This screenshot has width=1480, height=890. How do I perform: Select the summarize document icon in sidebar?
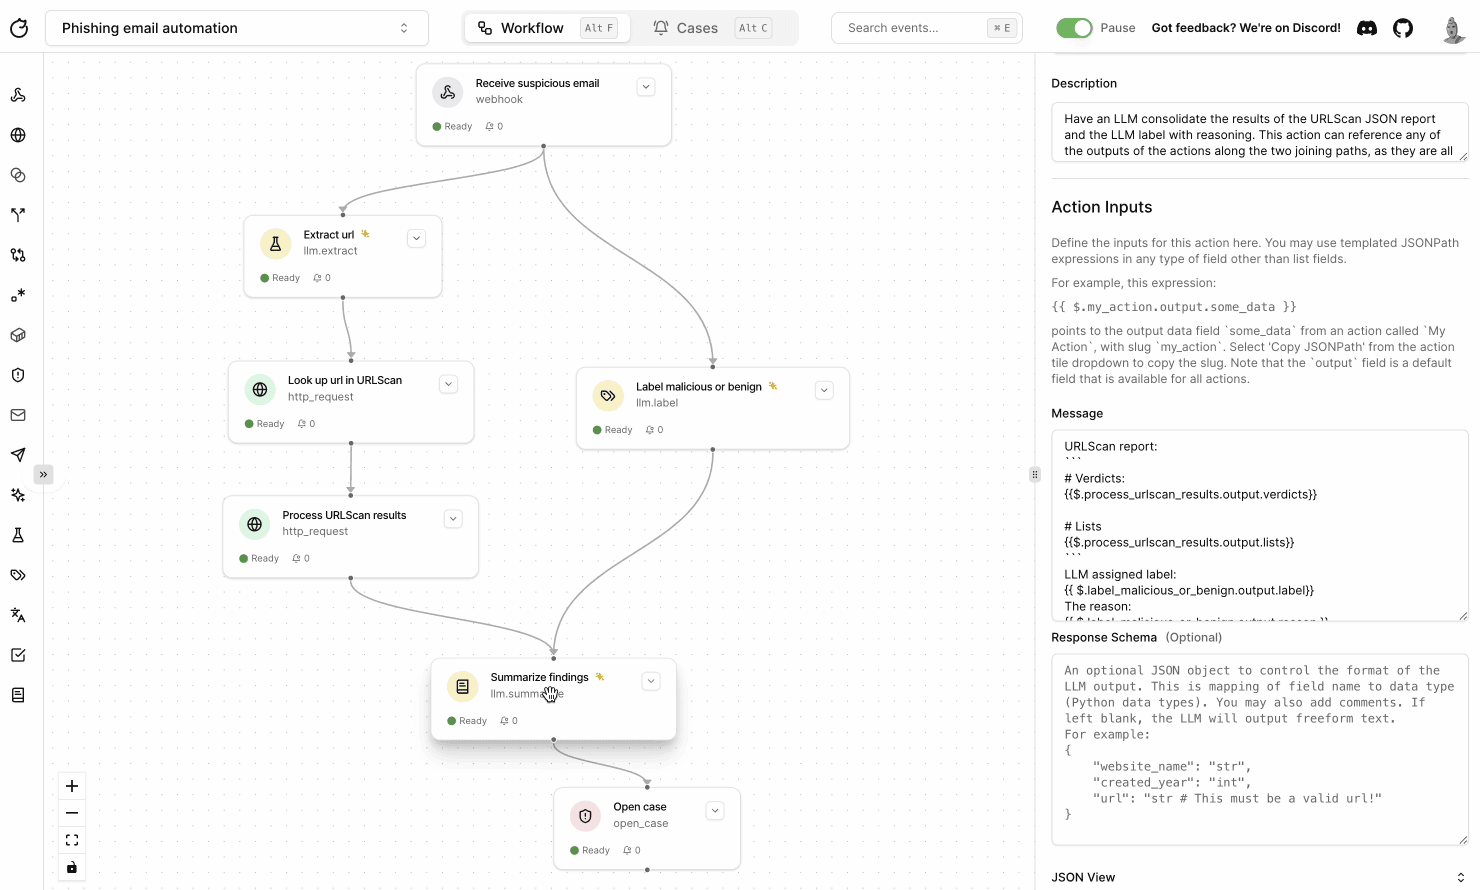click(18, 695)
